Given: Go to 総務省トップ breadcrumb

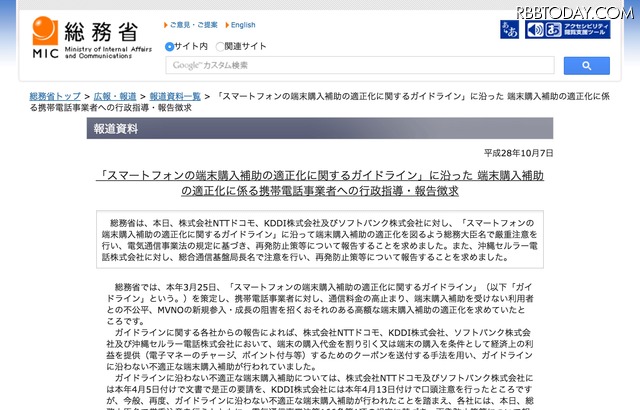Looking at the screenshot, I should coord(55,96).
